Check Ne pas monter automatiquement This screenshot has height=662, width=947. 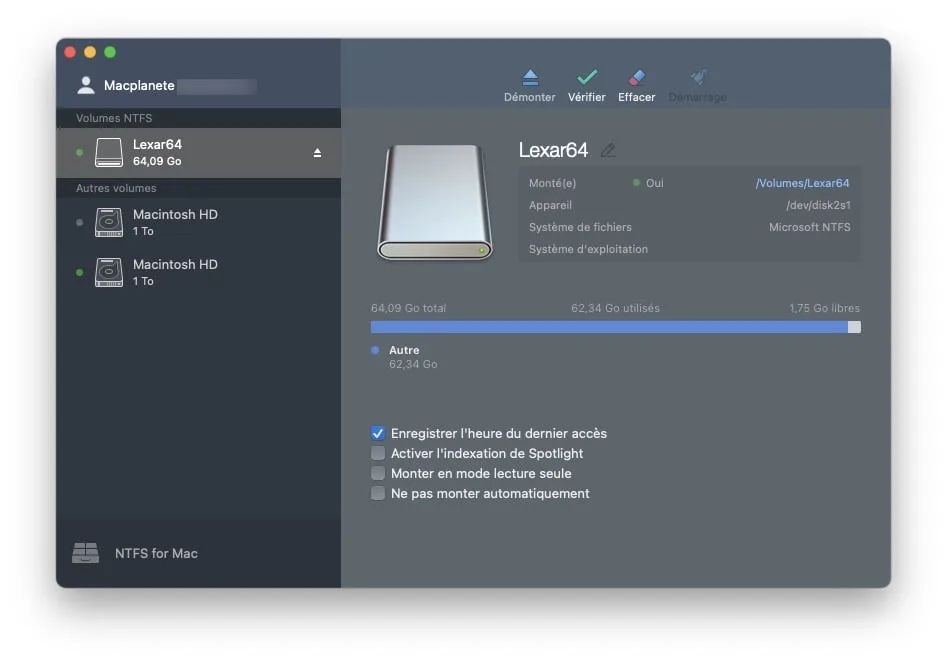(x=378, y=493)
